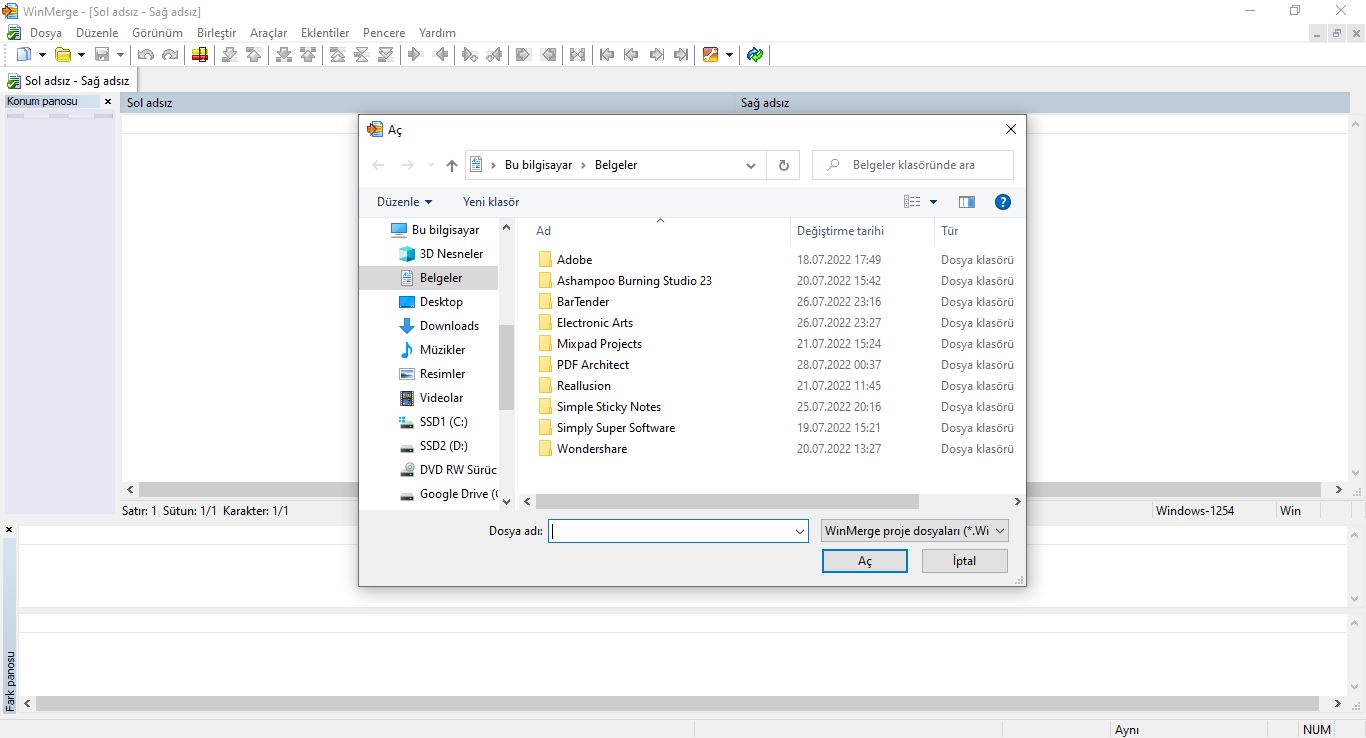Viewport: 1366px width, 738px height.
Task: Expand the dropdown arrow beside the Open icon
Action: click(x=81, y=54)
